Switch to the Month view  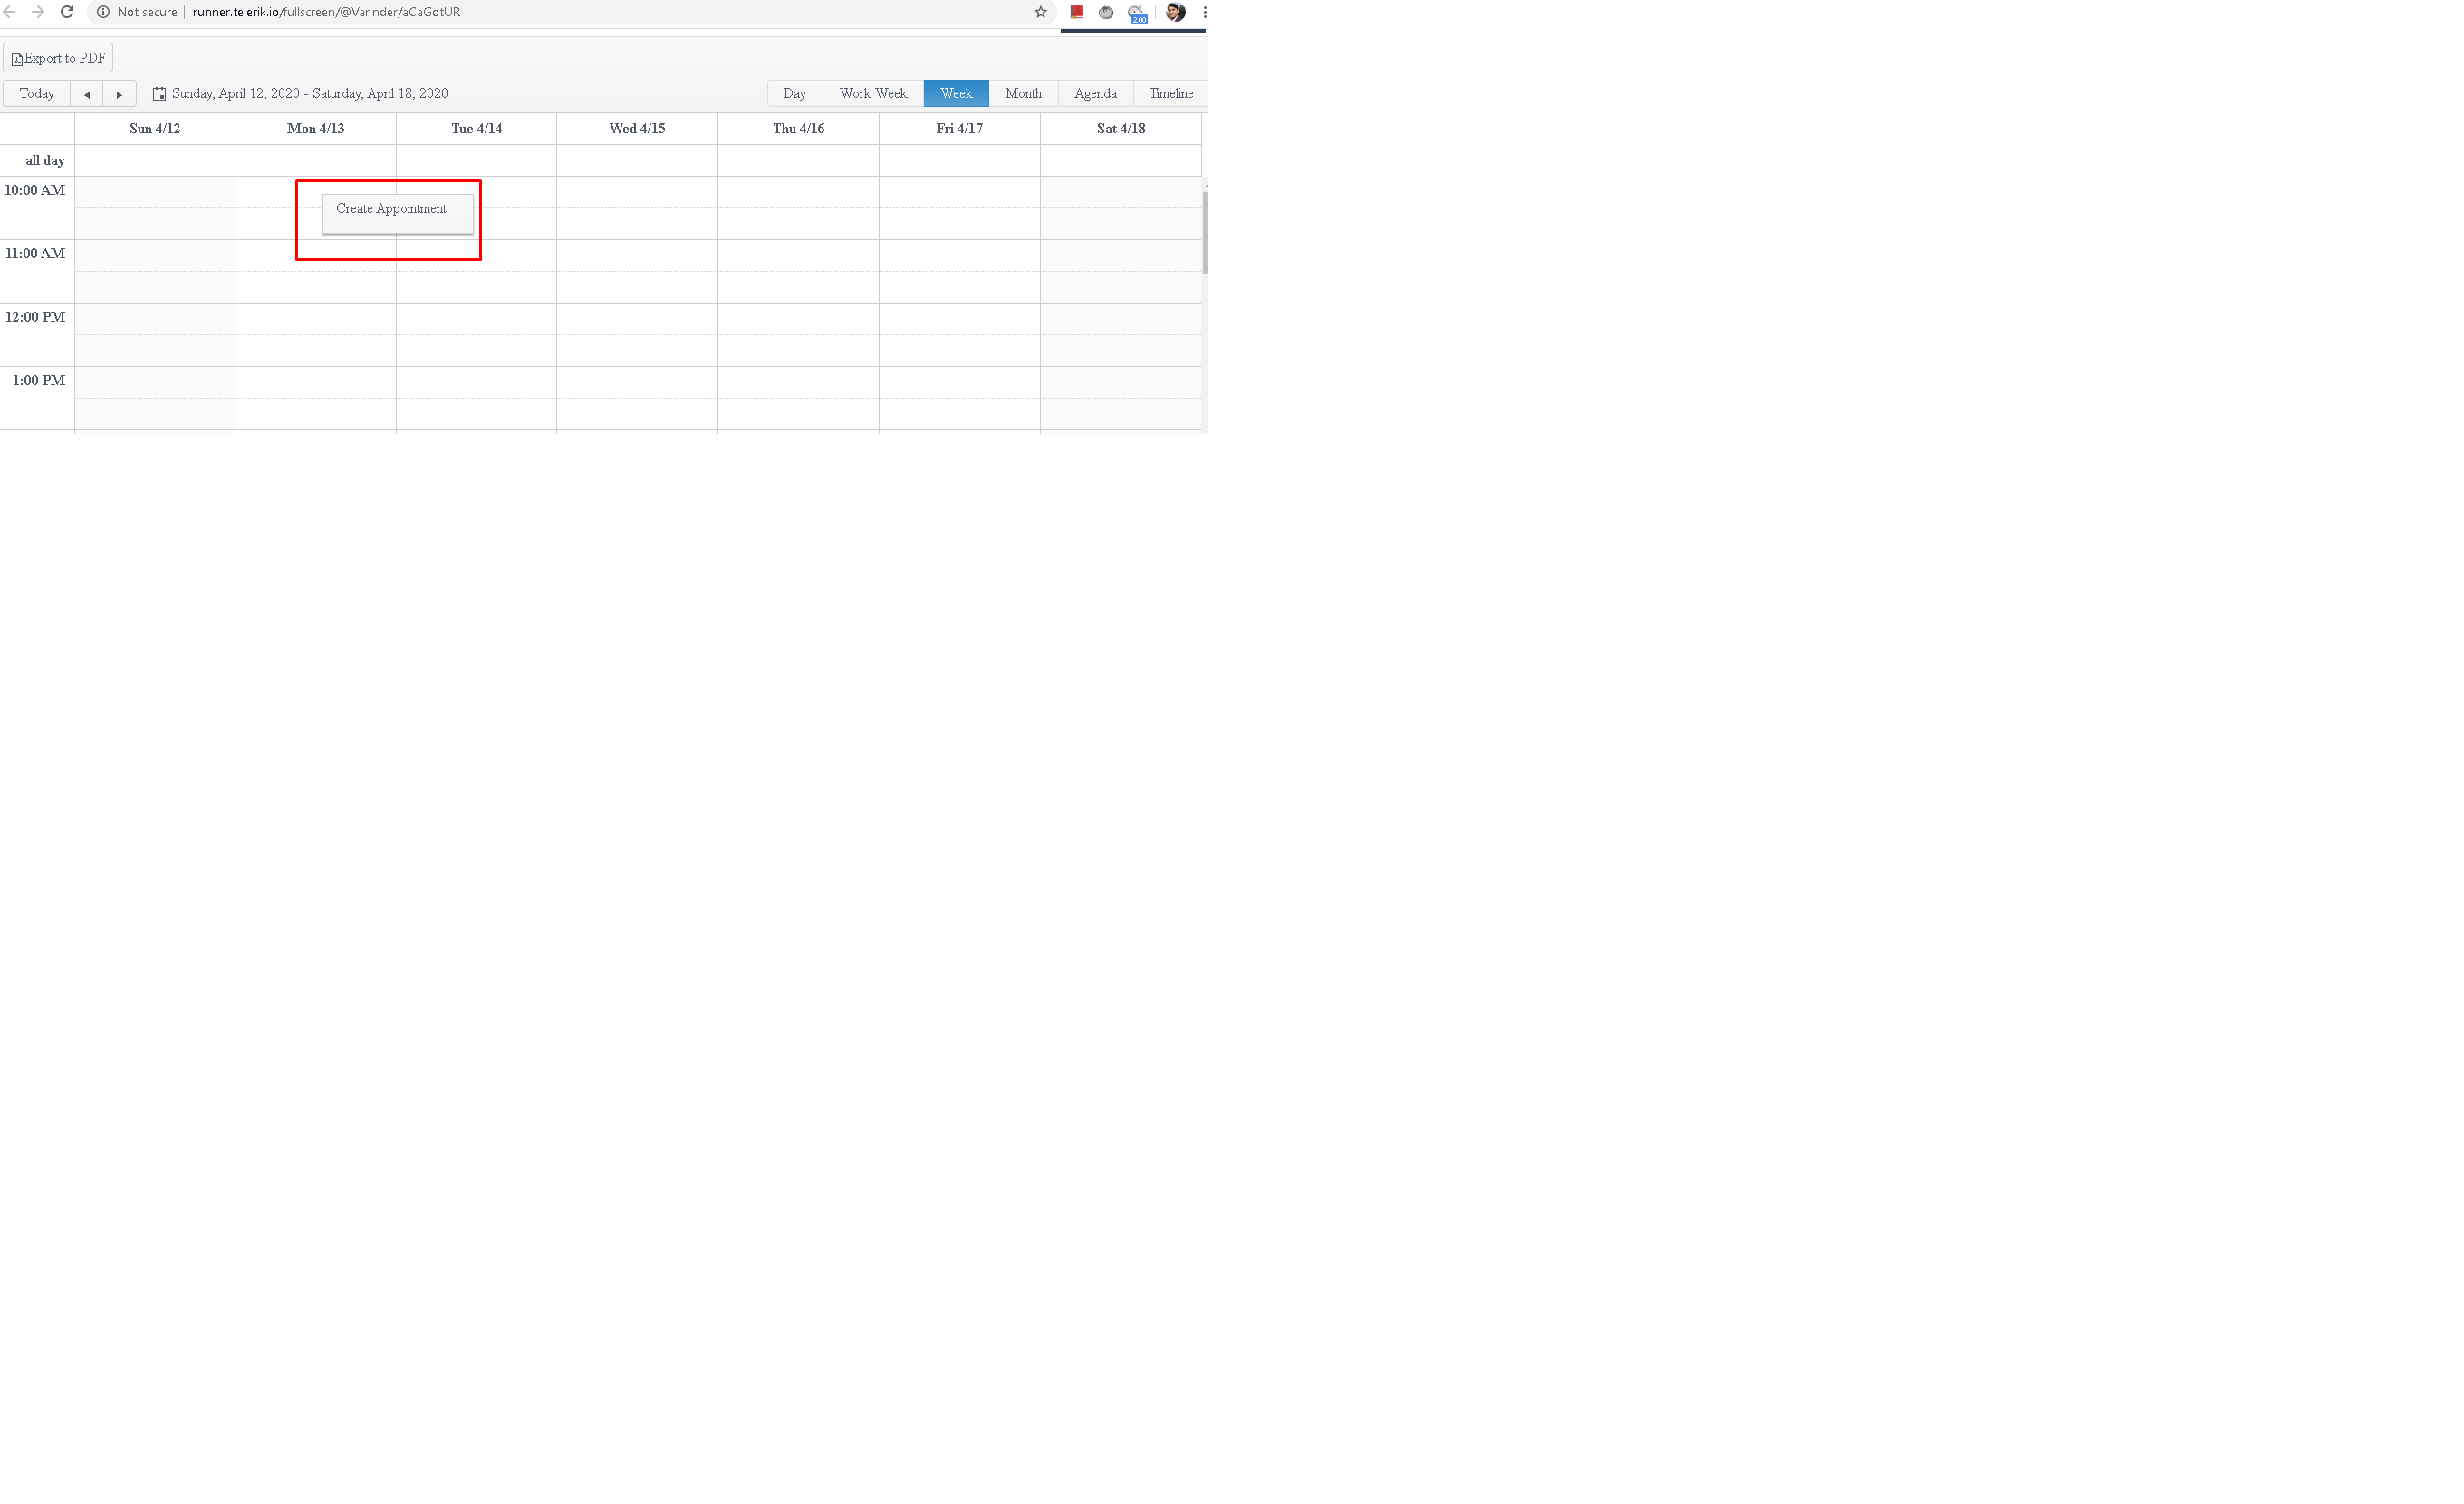coord(1022,94)
